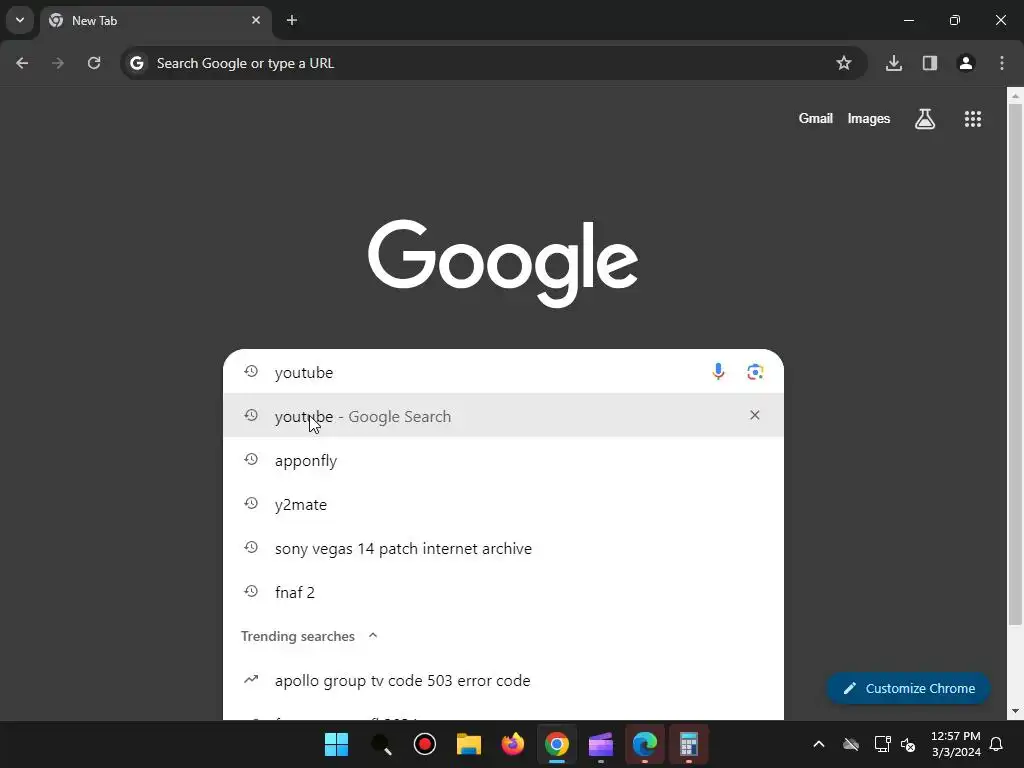Switch to Chrome on the taskbar
Viewport: 1024px width, 768px height.
(557, 744)
